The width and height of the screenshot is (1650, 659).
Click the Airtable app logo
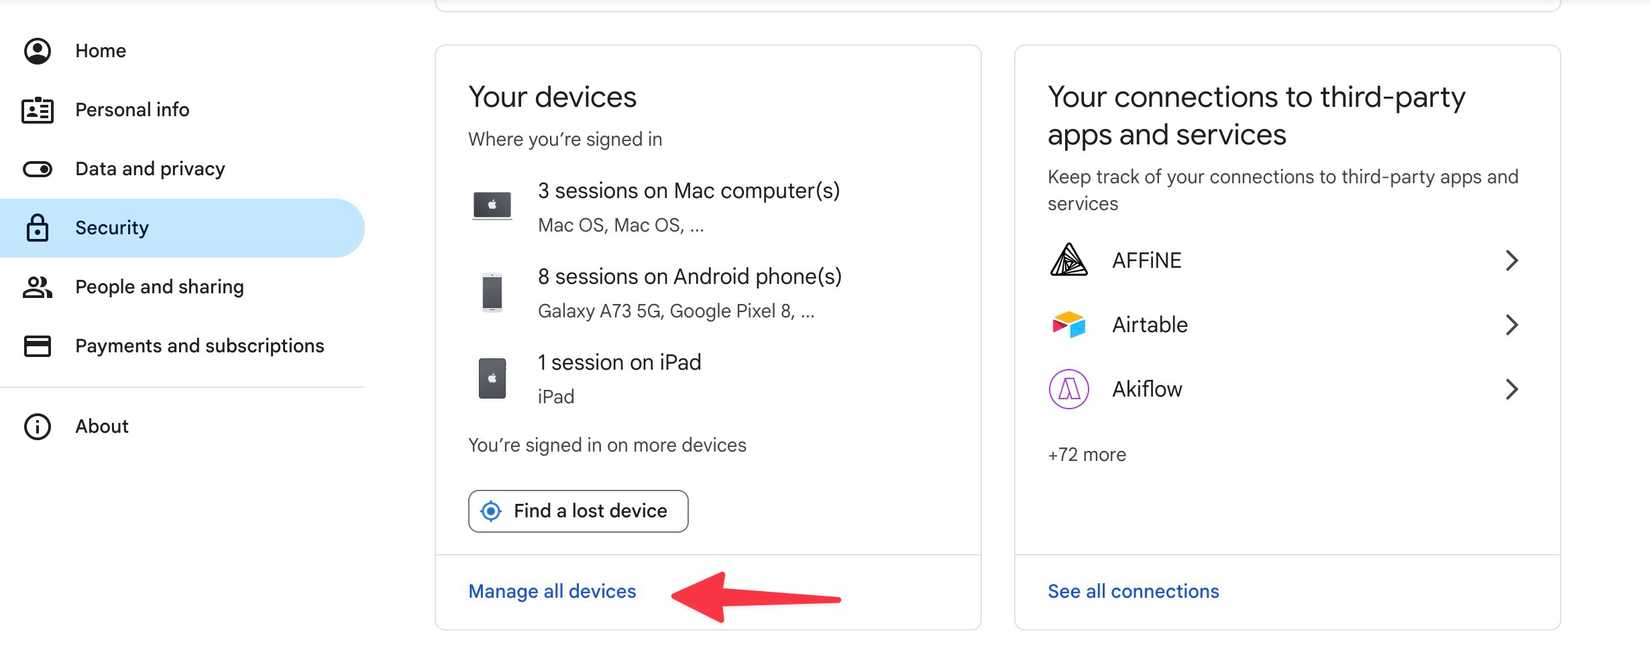pyautogui.click(x=1068, y=324)
